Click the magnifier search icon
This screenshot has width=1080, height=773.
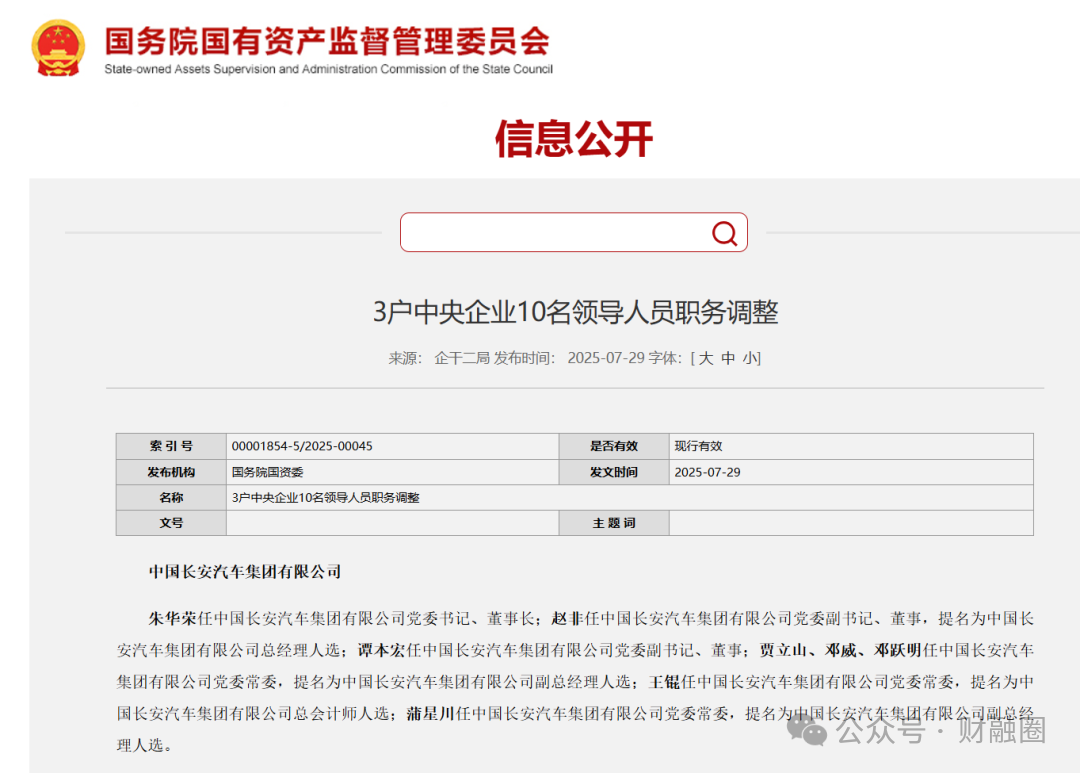pyautogui.click(x=724, y=233)
